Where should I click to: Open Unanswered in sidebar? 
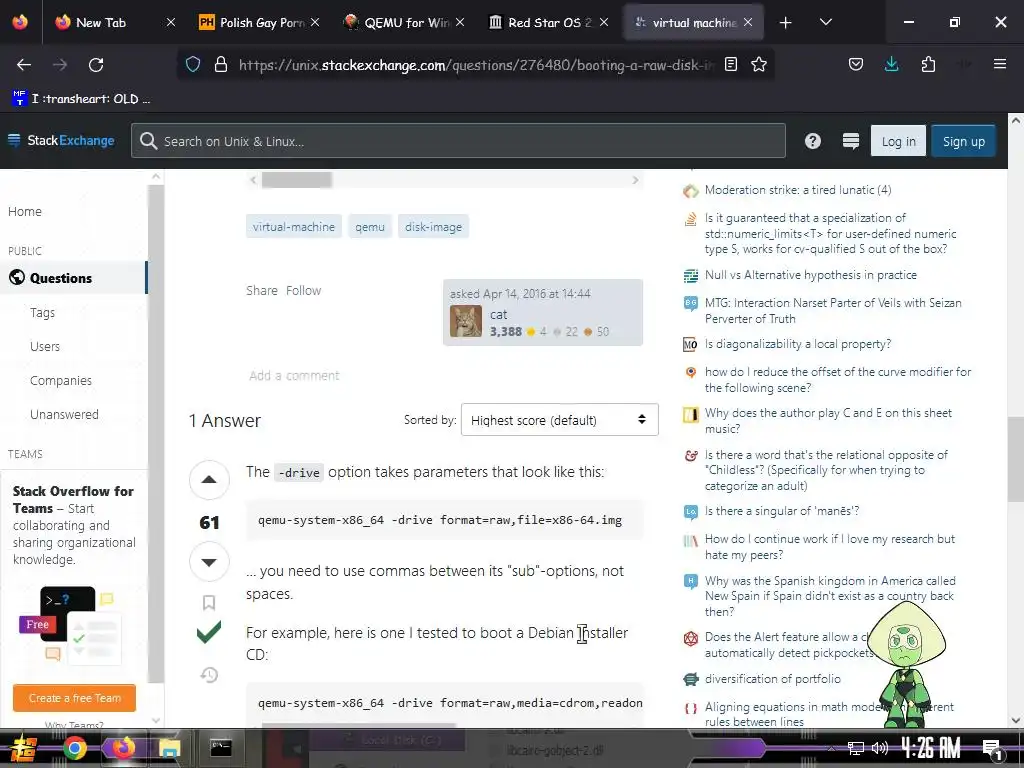click(64, 415)
